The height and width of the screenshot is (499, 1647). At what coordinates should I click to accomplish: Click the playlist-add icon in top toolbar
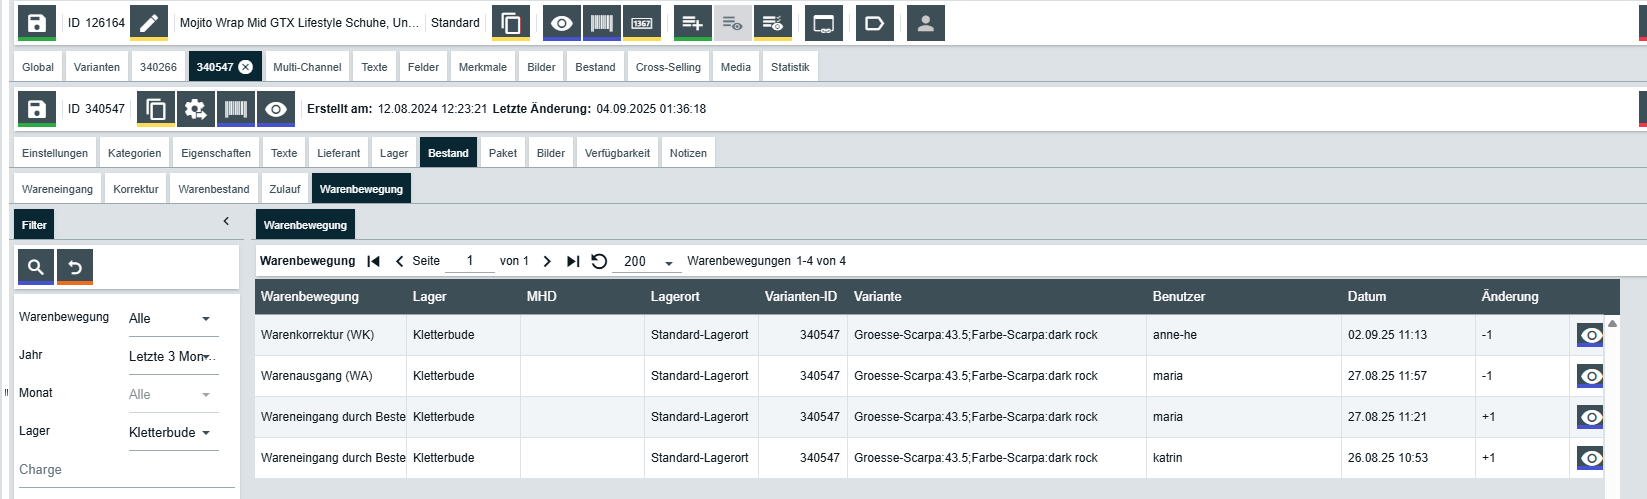pos(692,23)
